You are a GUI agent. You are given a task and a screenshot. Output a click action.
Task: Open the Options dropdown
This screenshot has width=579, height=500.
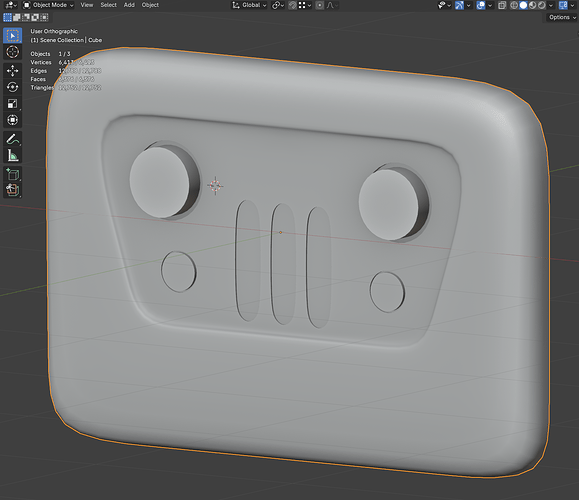point(562,17)
